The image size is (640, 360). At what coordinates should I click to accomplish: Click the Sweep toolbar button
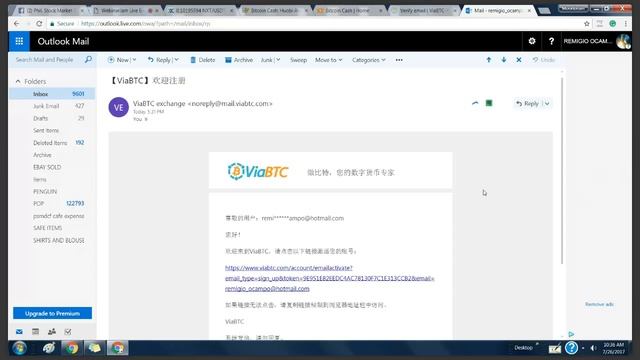298,60
